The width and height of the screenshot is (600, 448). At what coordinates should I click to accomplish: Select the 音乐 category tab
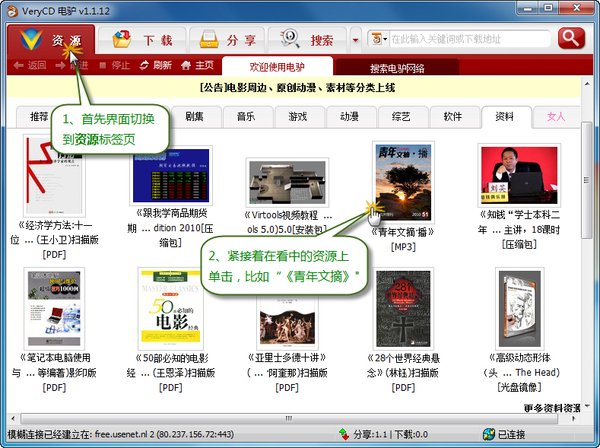[x=246, y=116]
